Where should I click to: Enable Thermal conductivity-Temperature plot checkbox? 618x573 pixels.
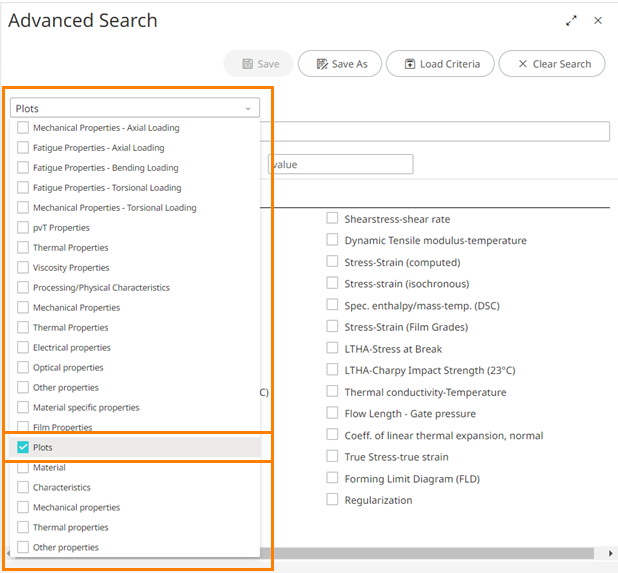click(x=332, y=392)
